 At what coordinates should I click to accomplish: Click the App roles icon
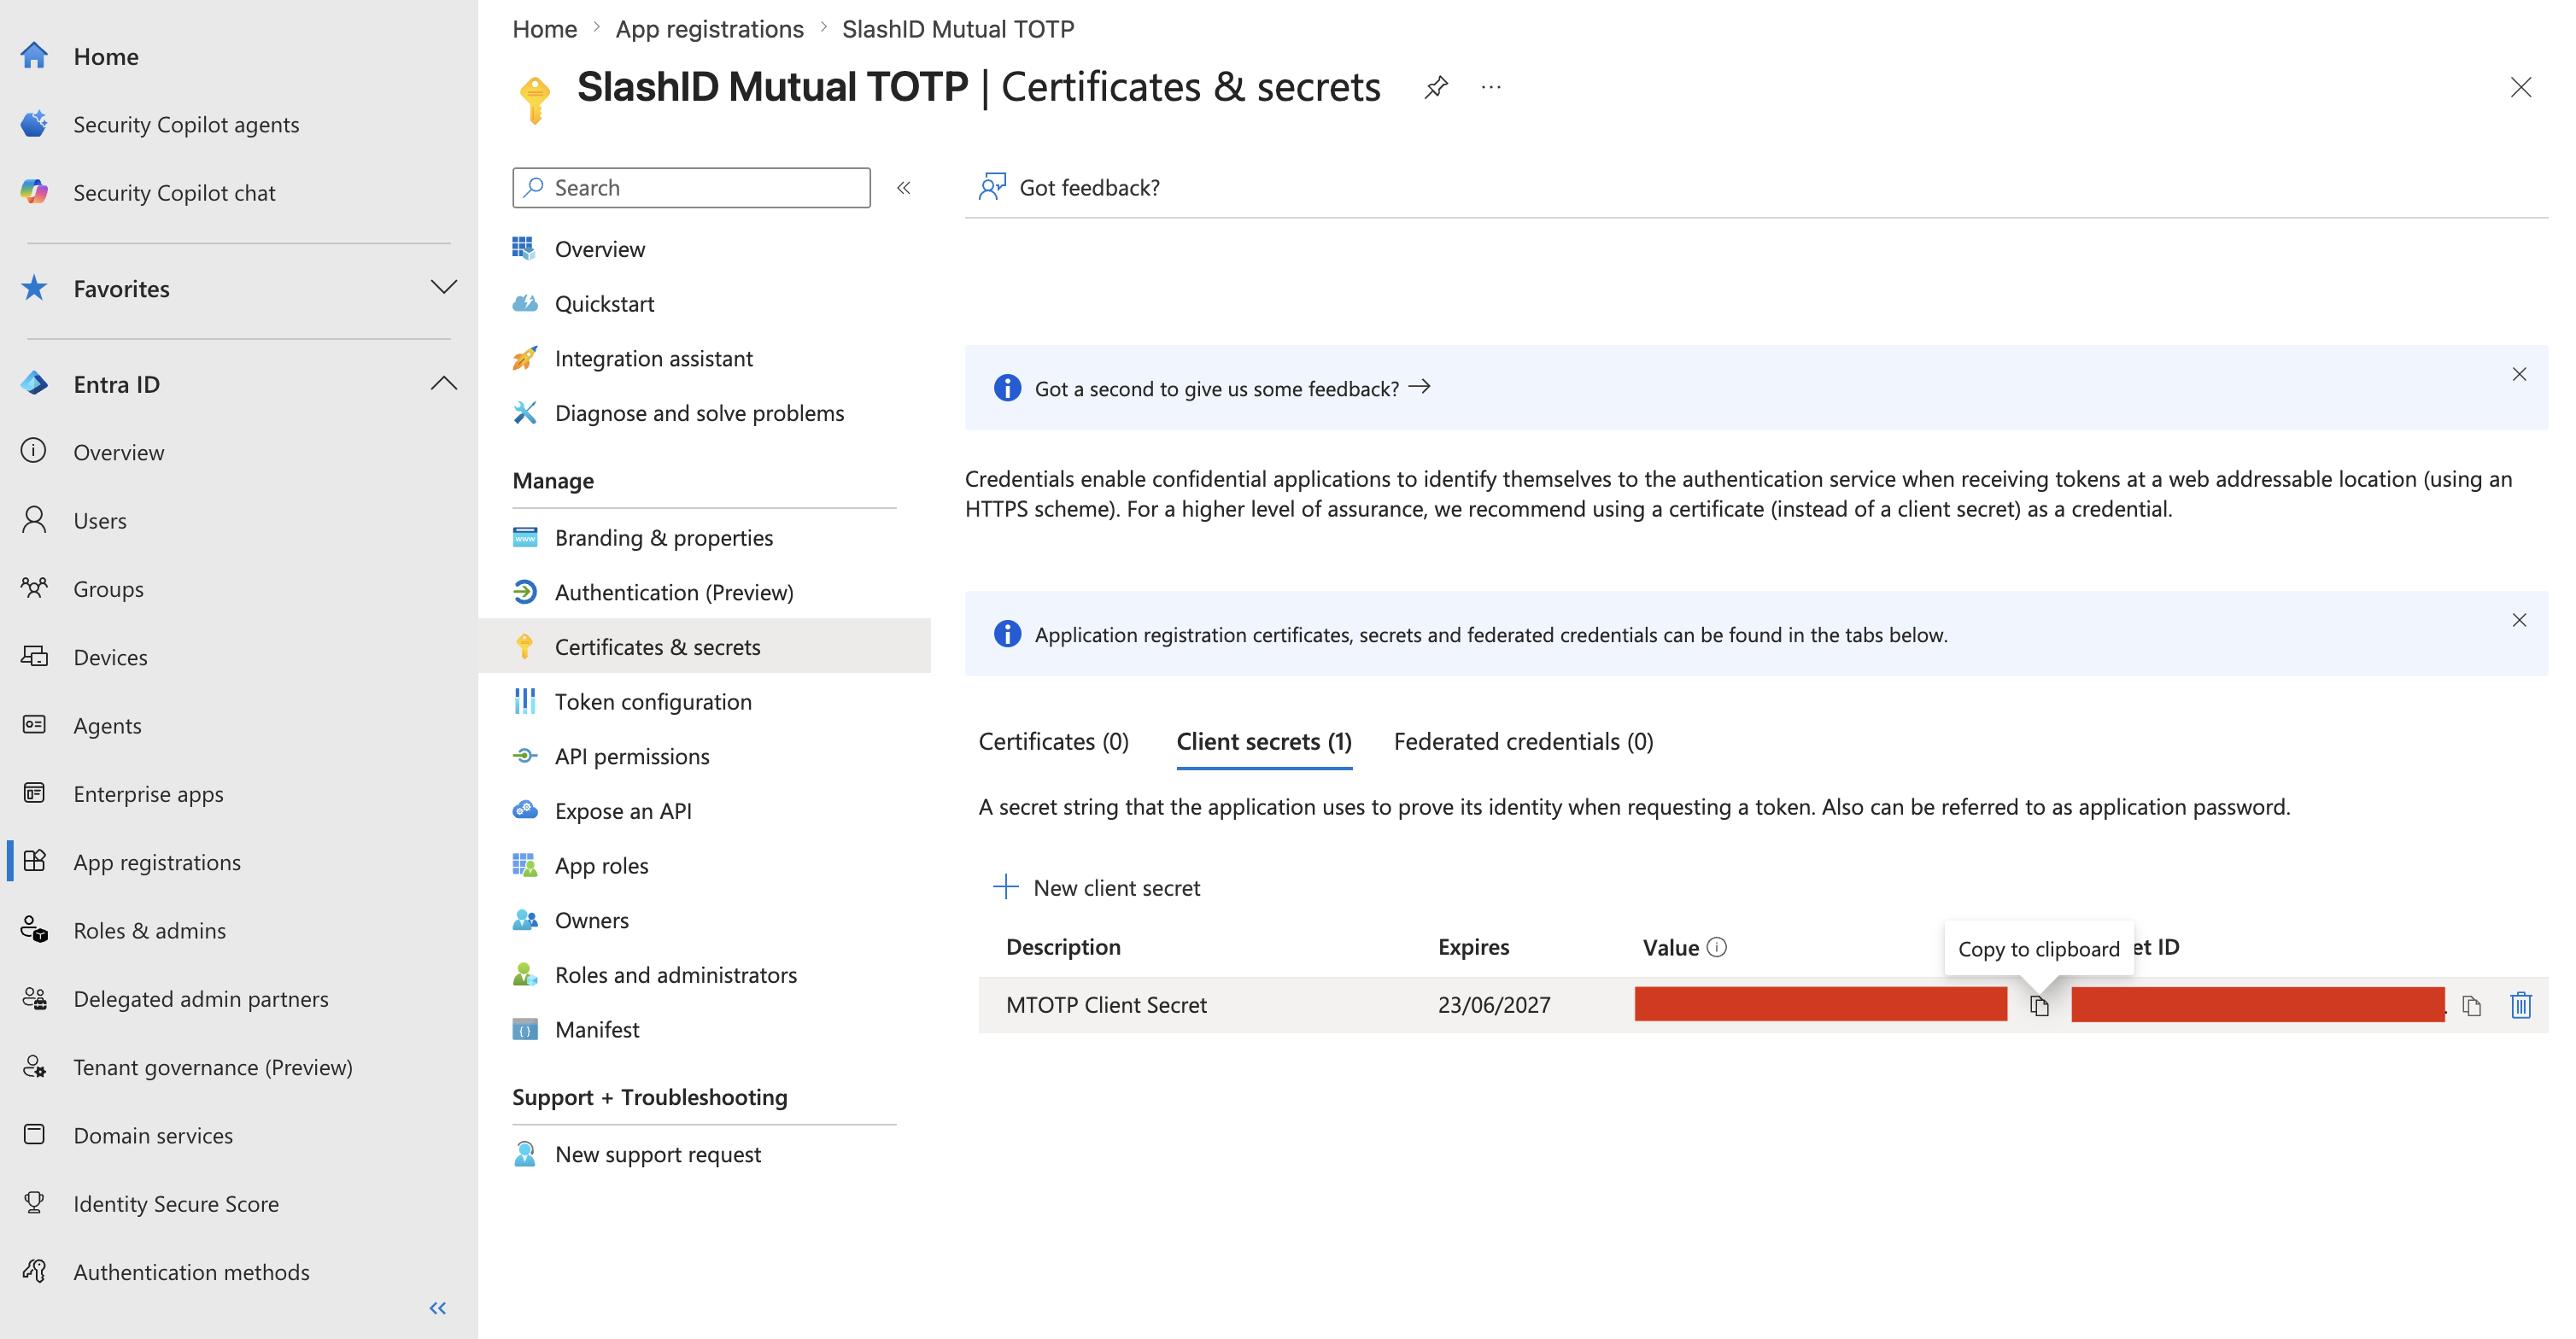[x=525, y=865]
